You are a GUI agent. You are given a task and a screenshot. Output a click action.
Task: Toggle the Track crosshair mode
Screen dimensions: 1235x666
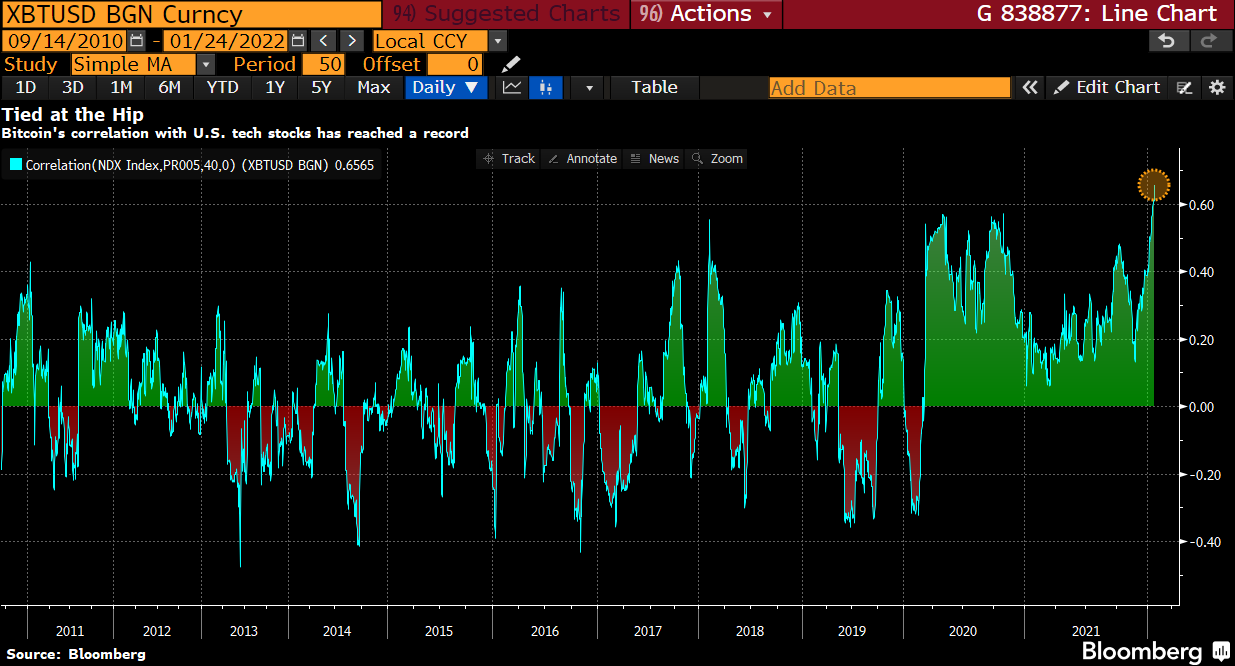point(509,159)
